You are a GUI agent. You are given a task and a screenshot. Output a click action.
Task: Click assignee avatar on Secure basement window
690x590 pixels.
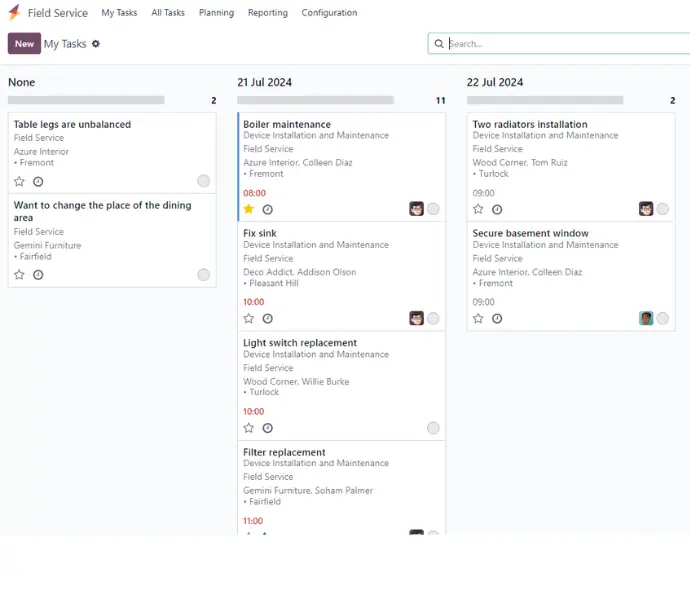point(646,318)
